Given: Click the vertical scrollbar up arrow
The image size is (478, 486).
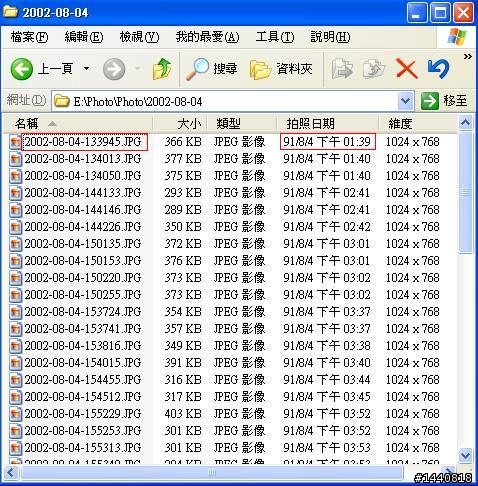Looking at the screenshot, I should (x=466, y=123).
